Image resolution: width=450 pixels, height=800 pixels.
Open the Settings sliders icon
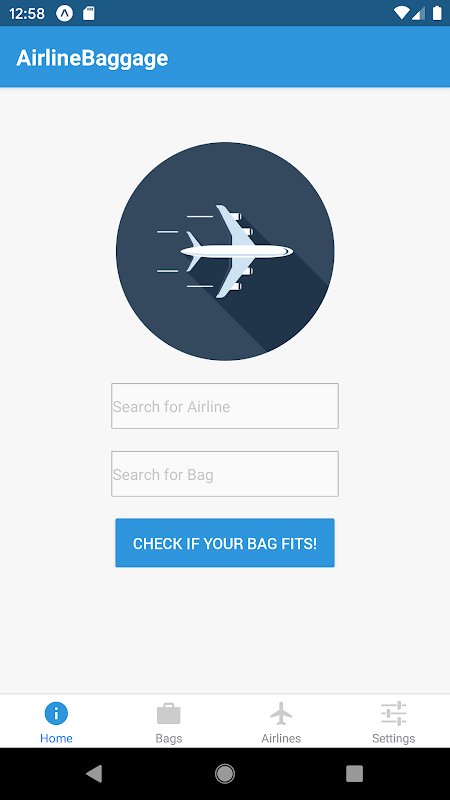tap(393, 713)
